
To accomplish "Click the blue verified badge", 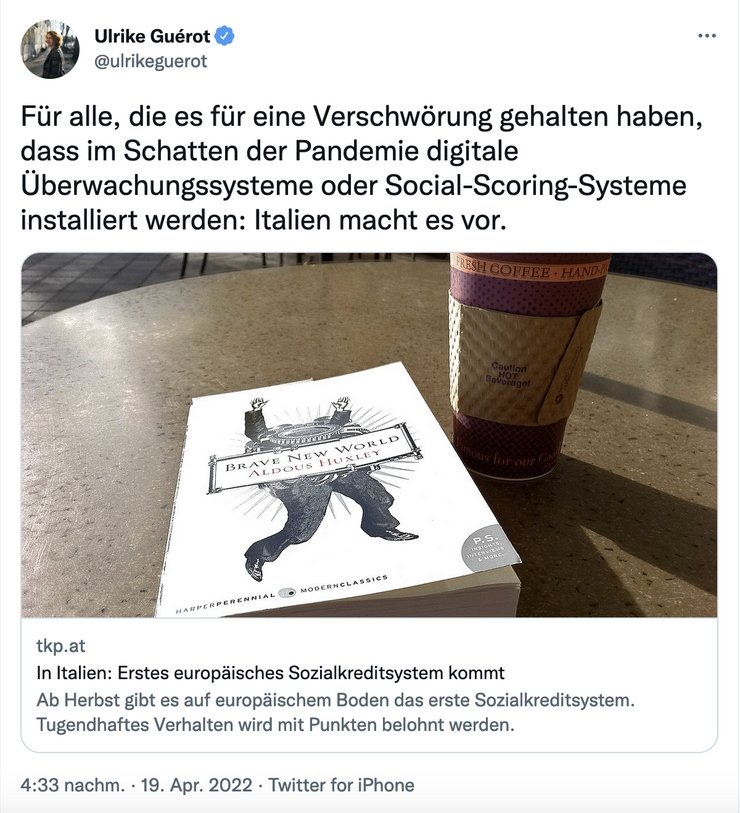I will tap(224, 36).
